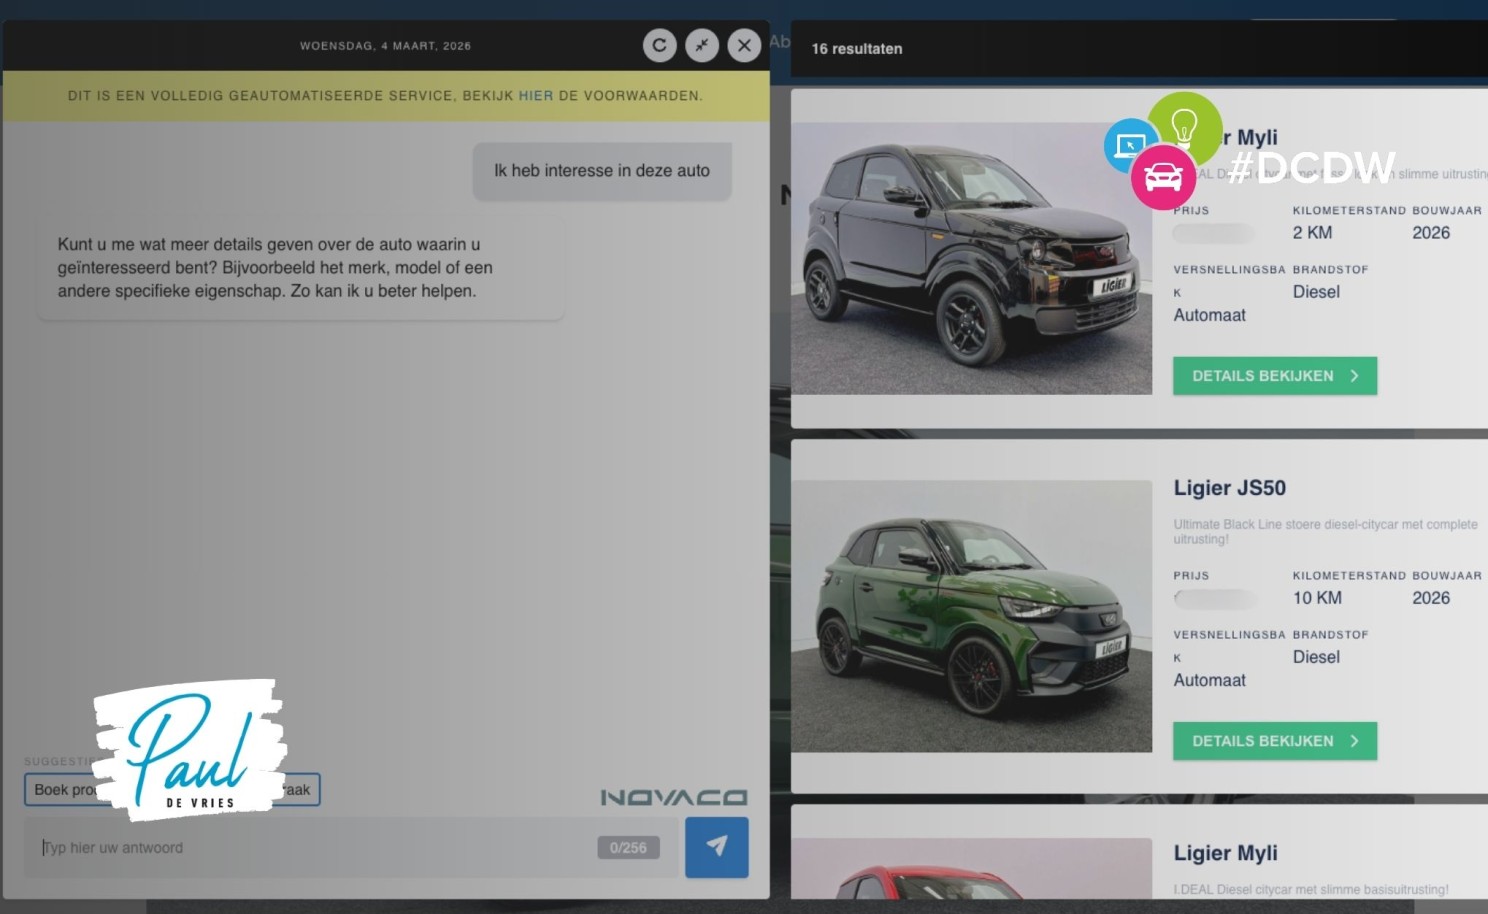Screen dimensions: 1488x914
Task: Send the chat message with the paper plane
Action: (717, 847)
